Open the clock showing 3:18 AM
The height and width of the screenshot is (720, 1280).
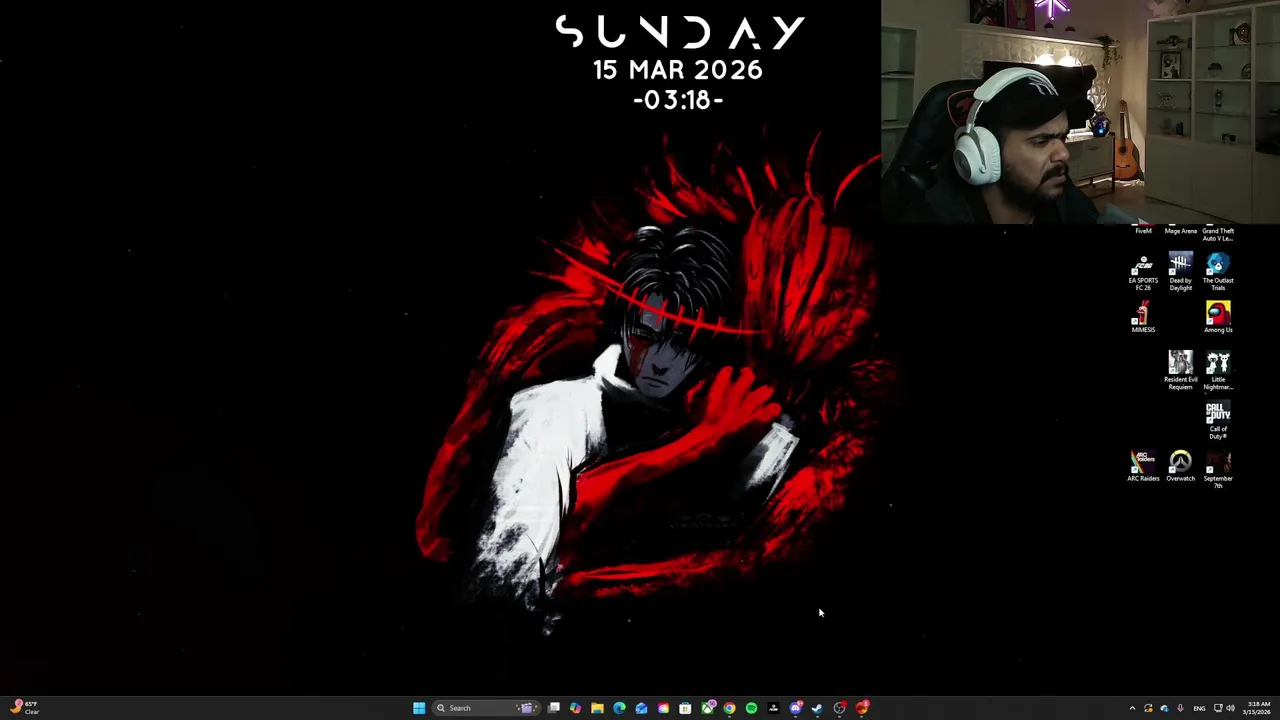point(1256,708)
